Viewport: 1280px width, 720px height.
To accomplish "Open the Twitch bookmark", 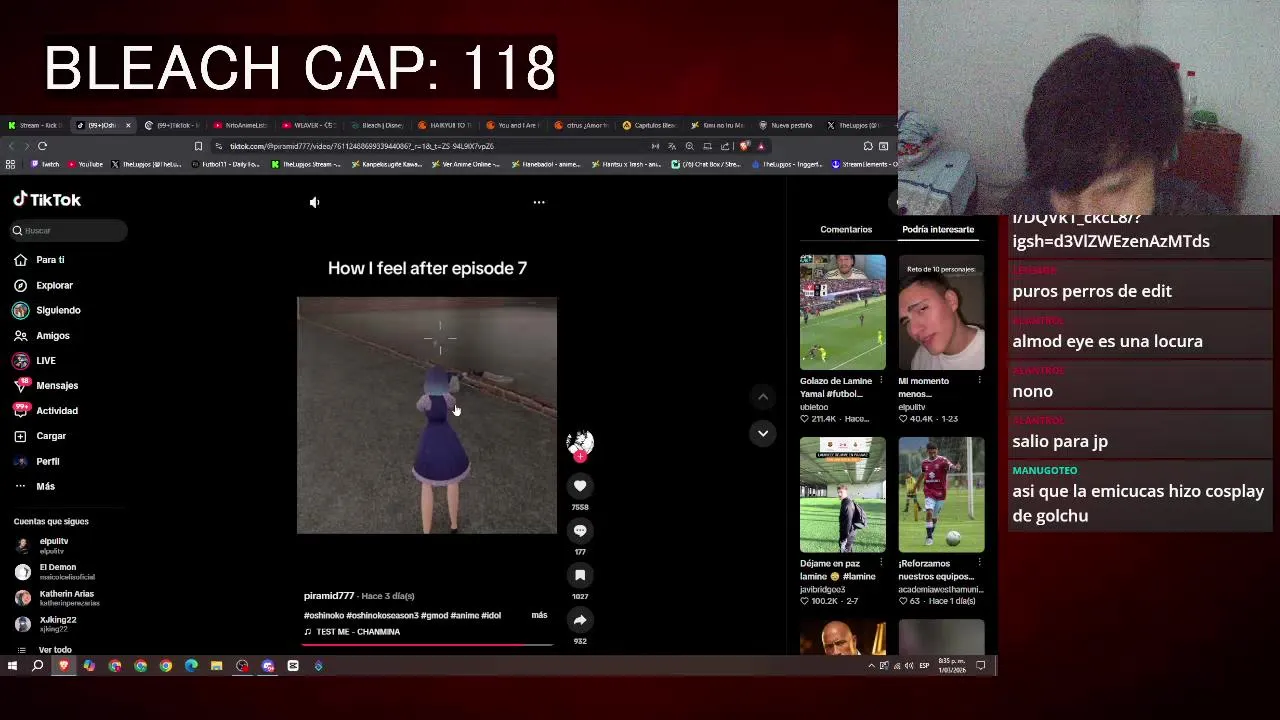I will point(45,164).
